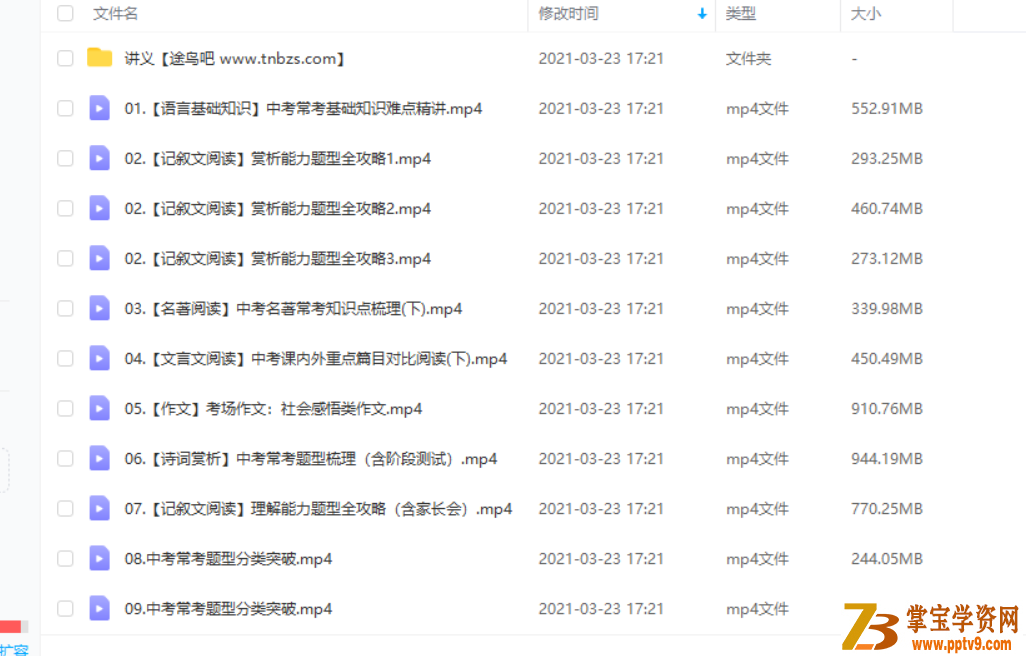The image size is (1026, 656).
Task: Open 02.赏析能力题型全攻略3.mp4 file name
Action: pos(277,258)
